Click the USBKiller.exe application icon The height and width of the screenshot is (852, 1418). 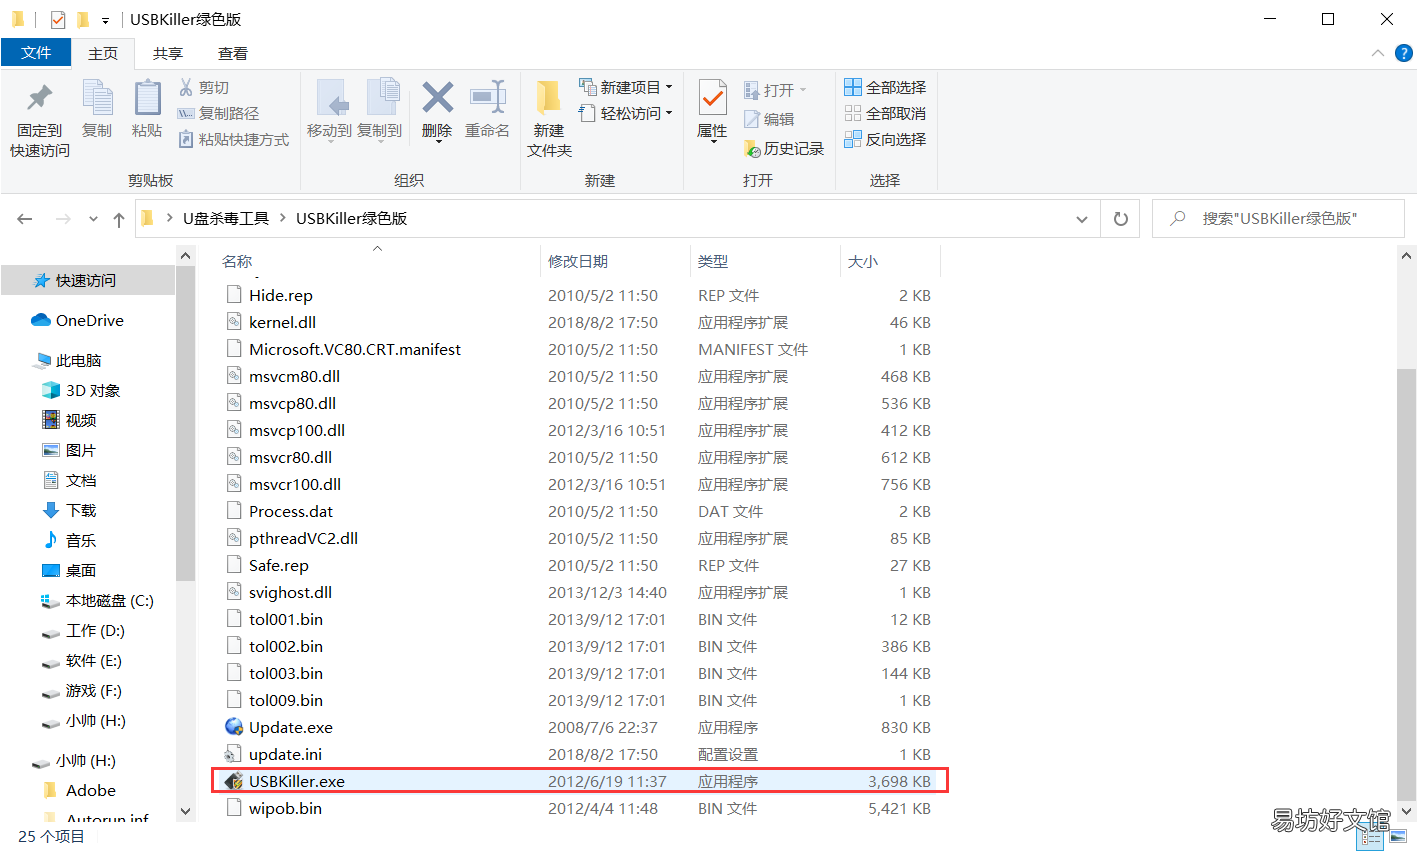[x=234, y=781]
